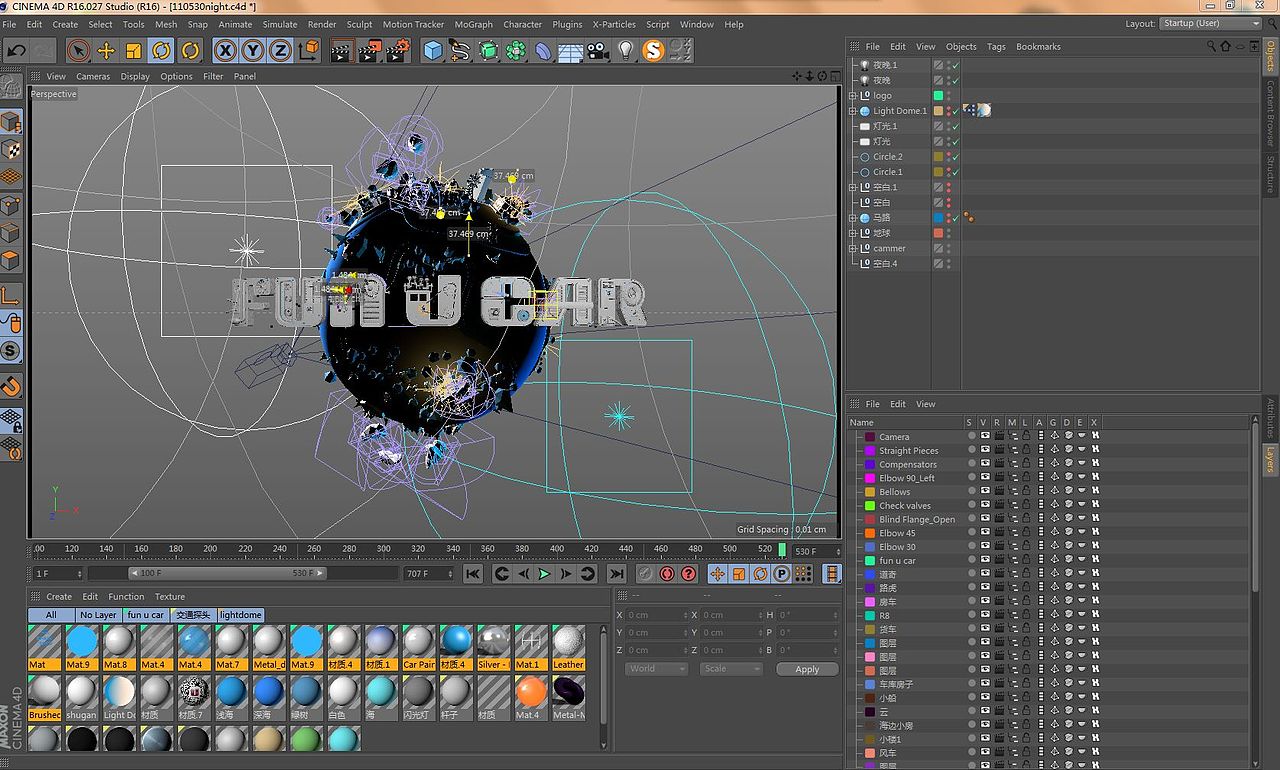Image resolution: width=1280 pixels, height=770 pixels.
Task: Expand the 空白.1 null object
Action: tap(853, 187)
